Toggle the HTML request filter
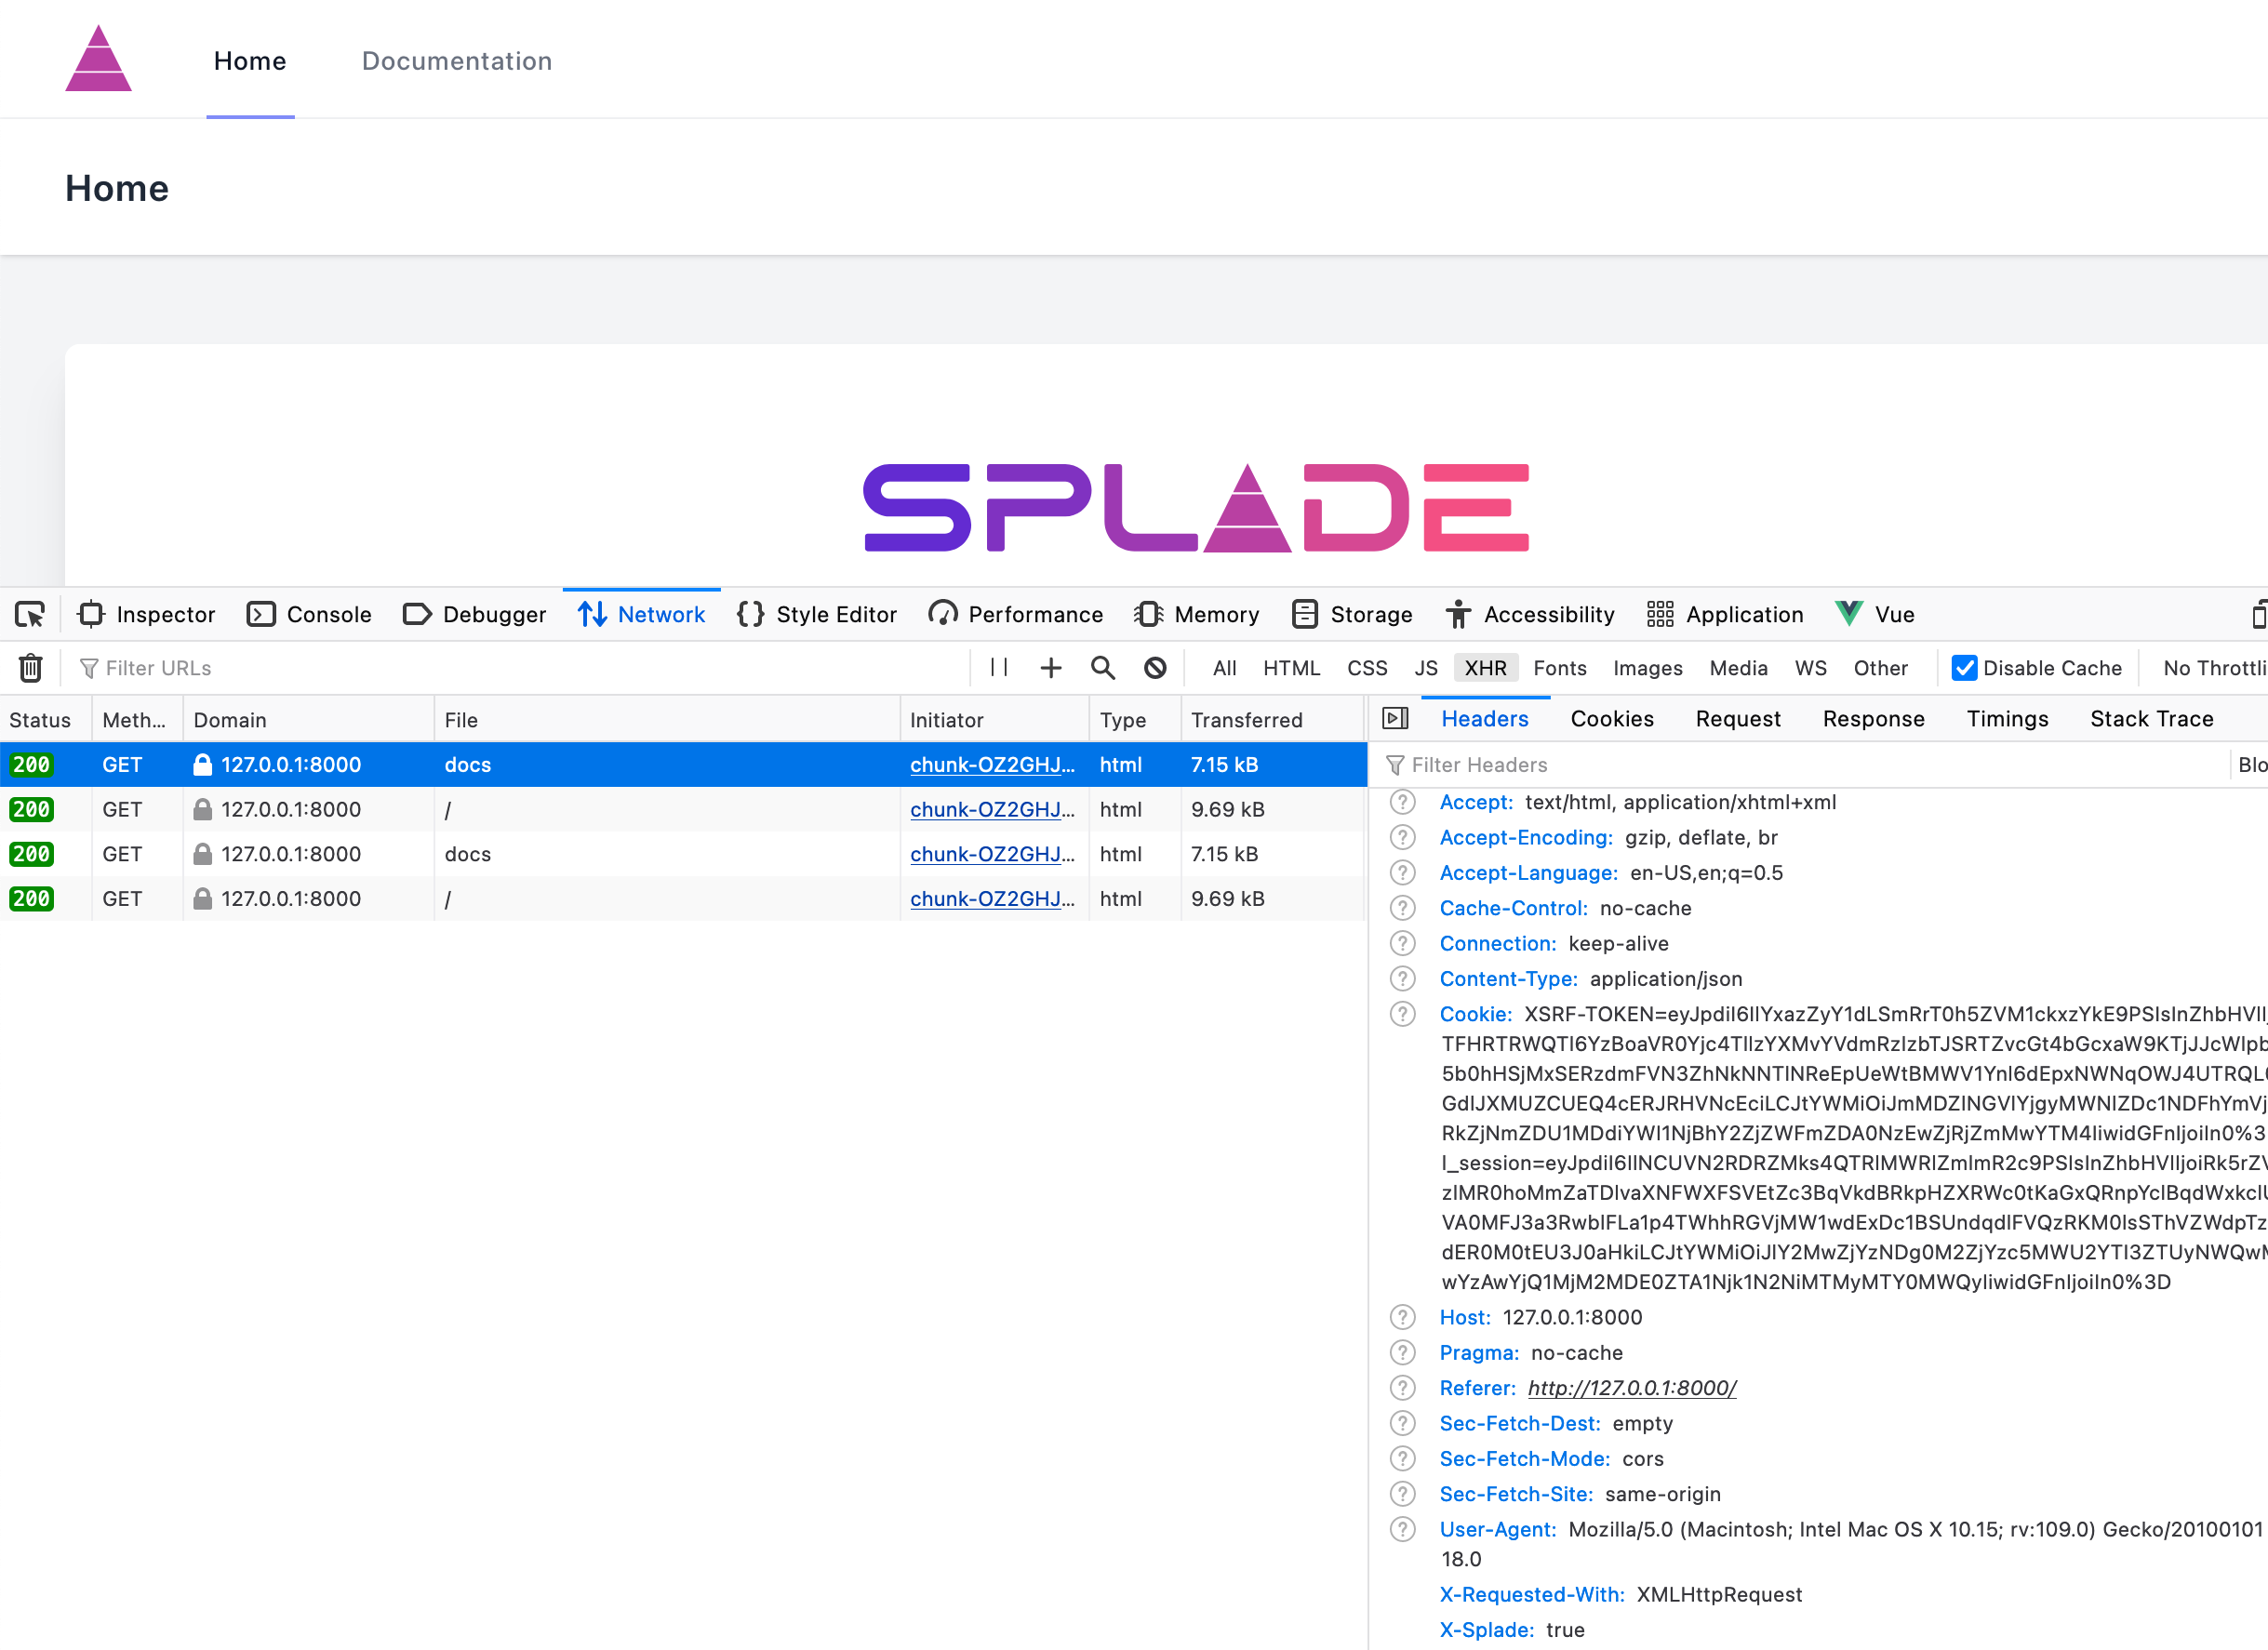This screenshot has width=2268, height=1650. 1291,668
